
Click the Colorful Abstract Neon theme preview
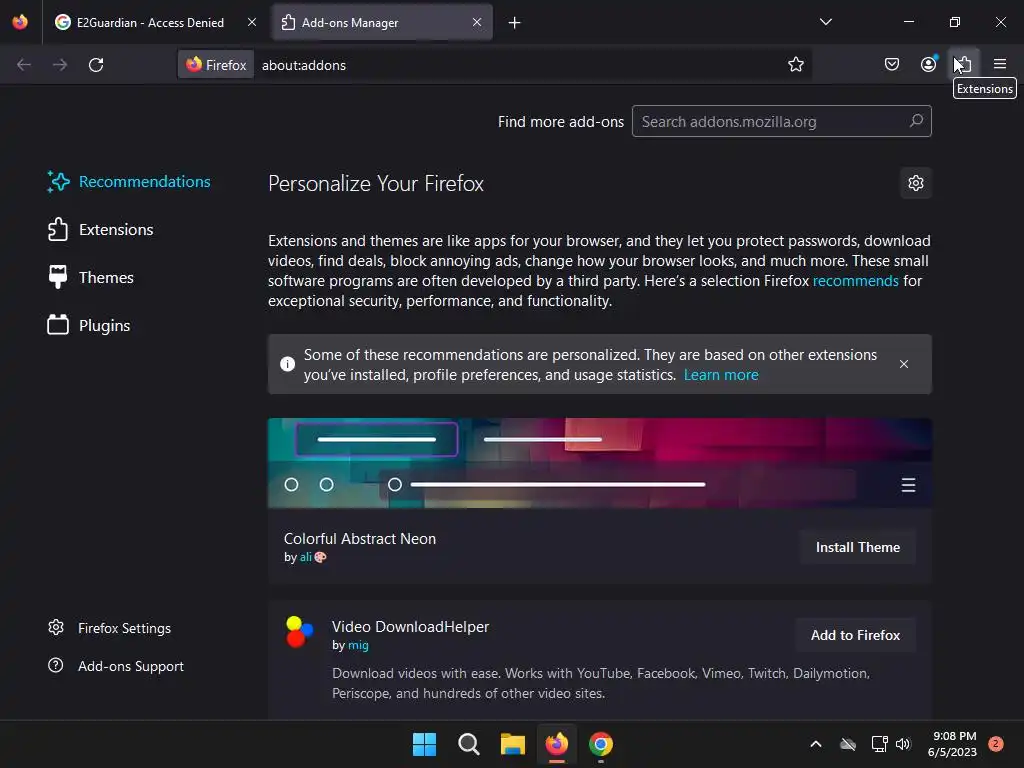[600, 463]
